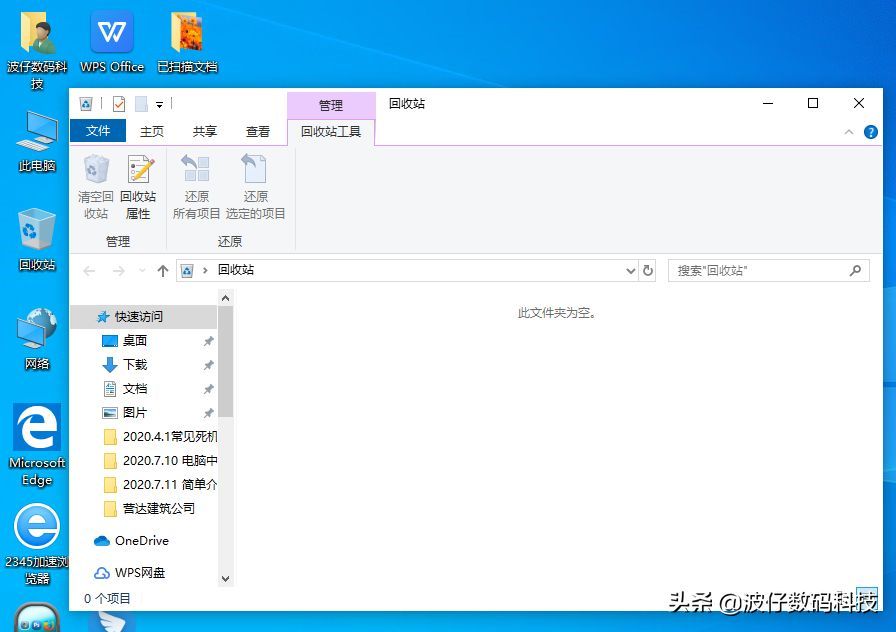
Task: Click 回收站 in the address bar
Action: (235, 270)
